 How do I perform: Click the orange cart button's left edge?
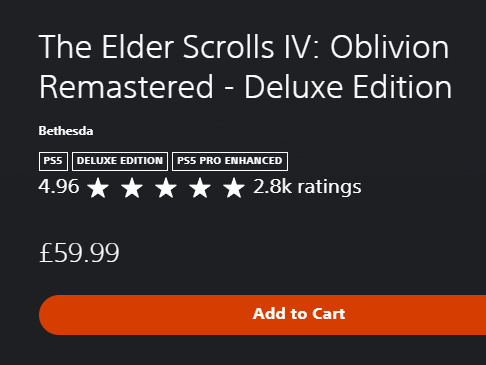[x=47, y=315]
